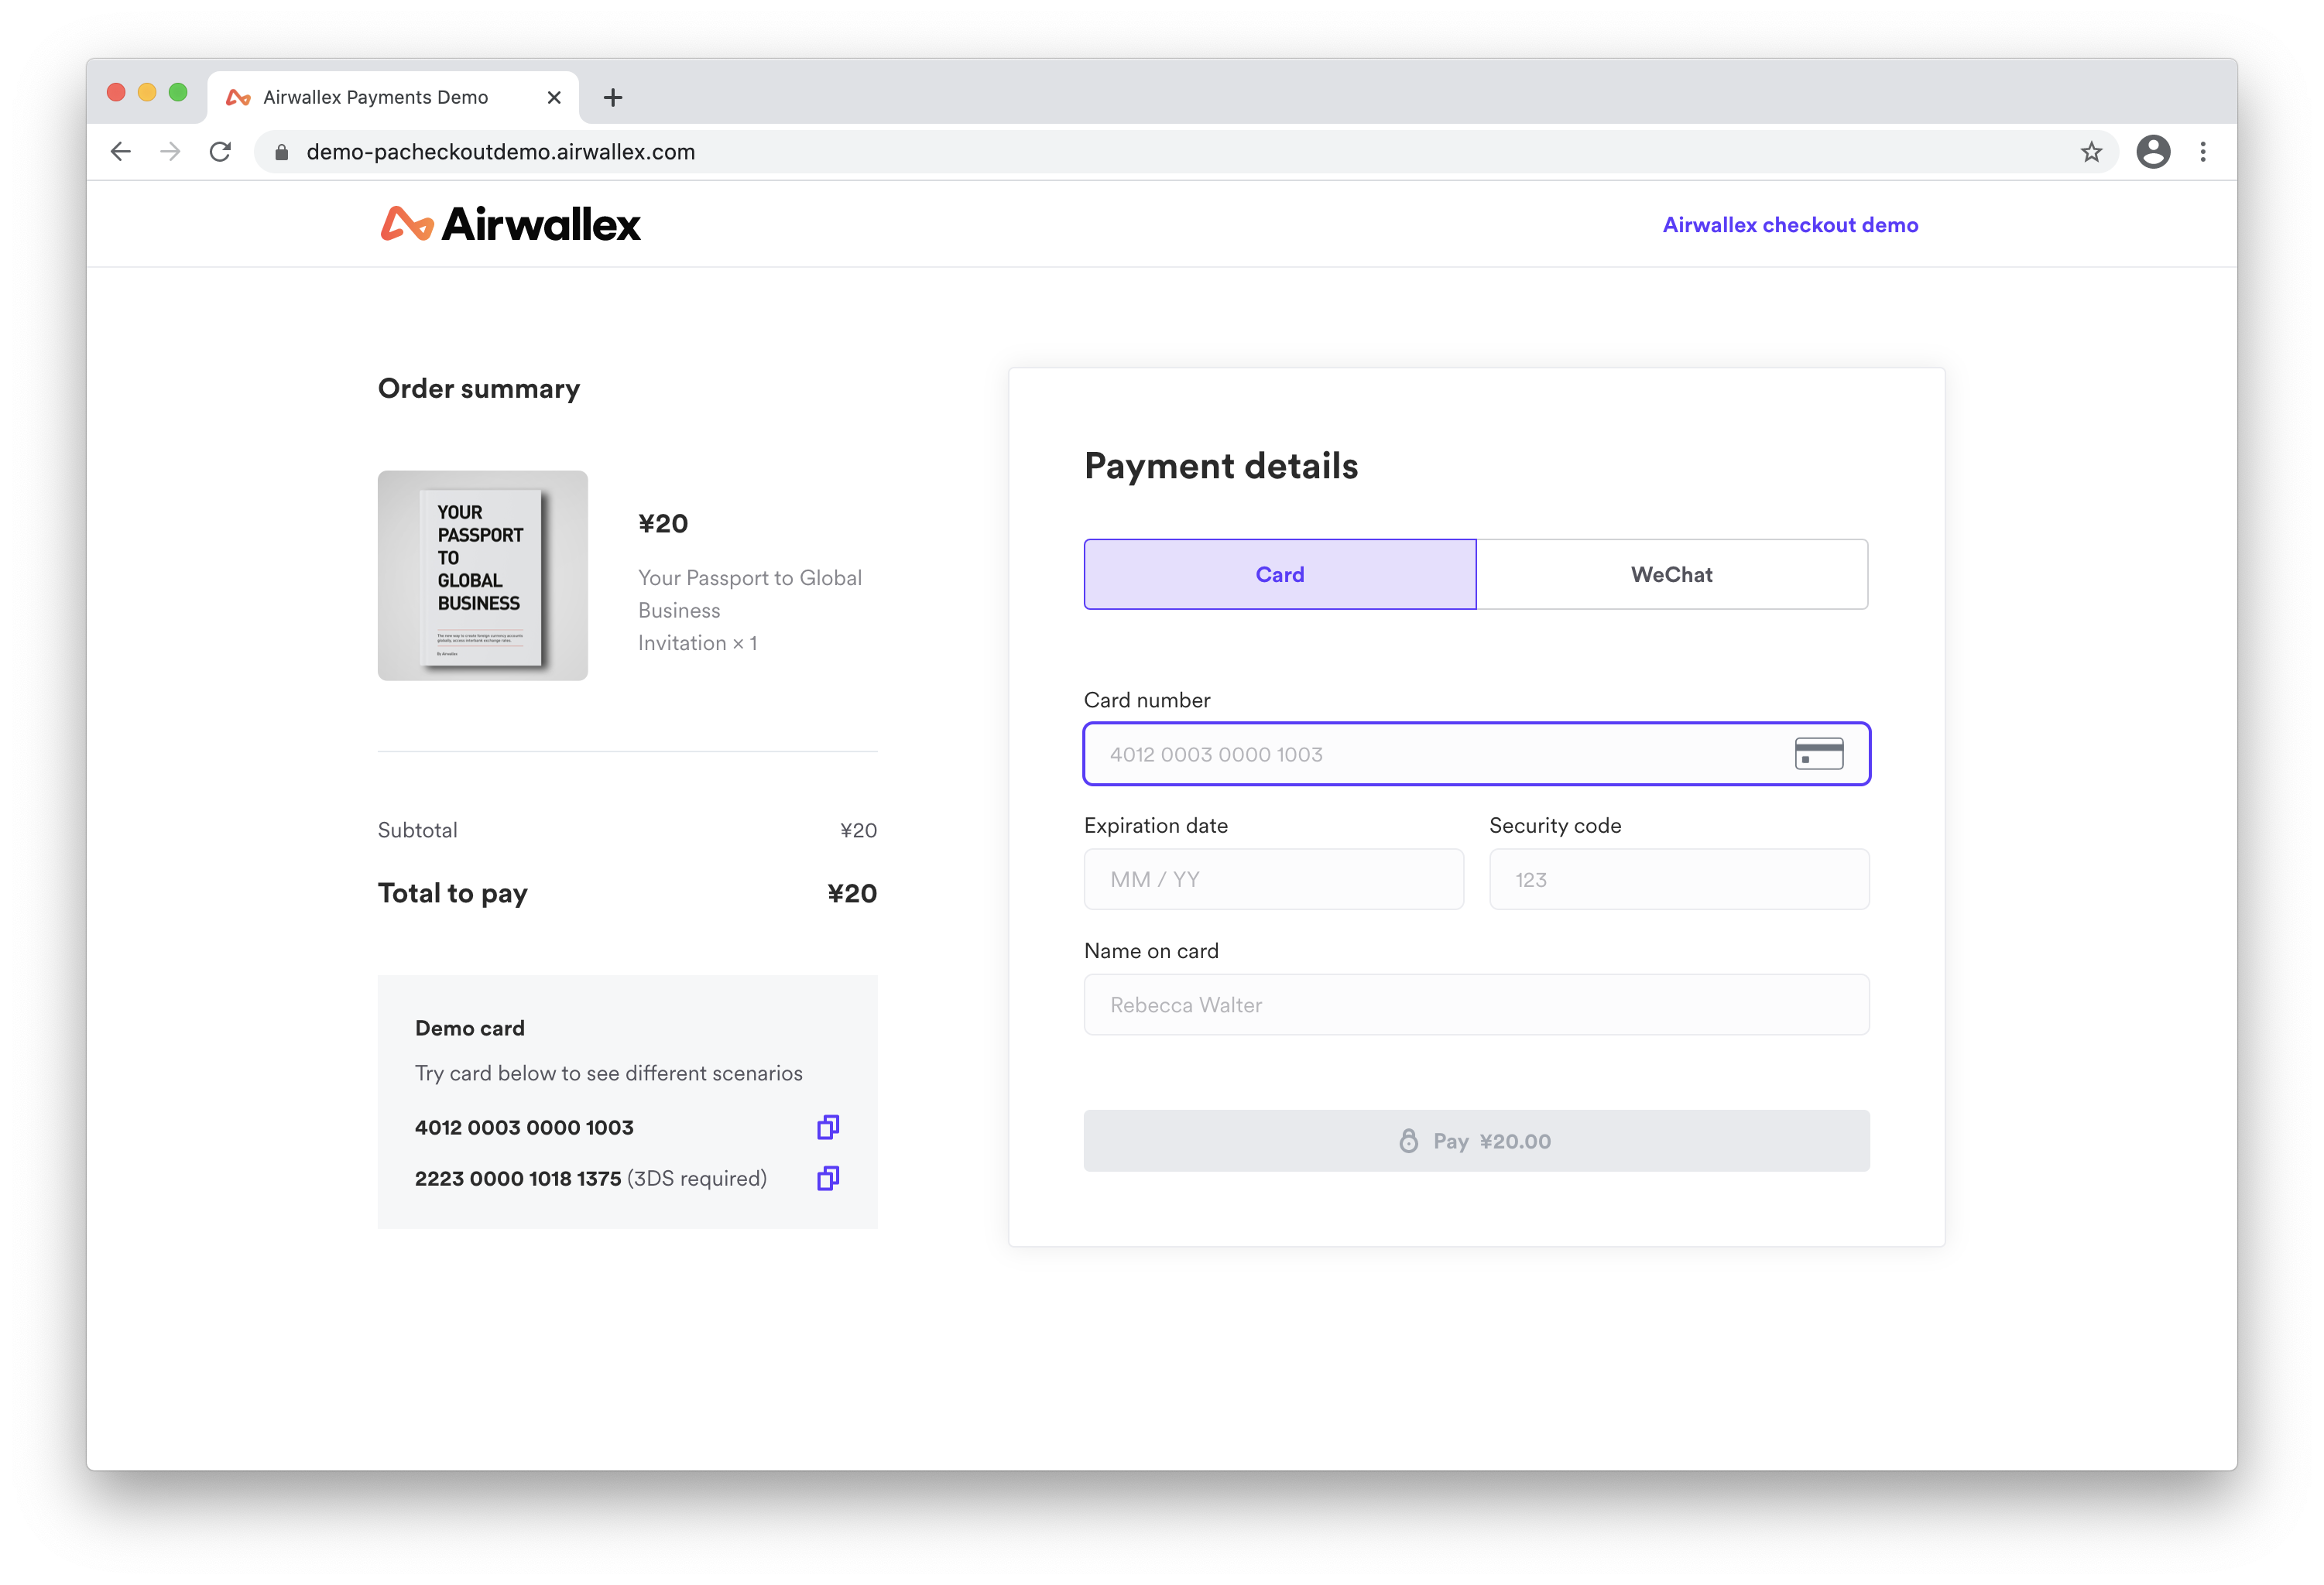Select the Card payment method tab
This screenshot has height=1585, width=2324.
[x=1279, y=574]
